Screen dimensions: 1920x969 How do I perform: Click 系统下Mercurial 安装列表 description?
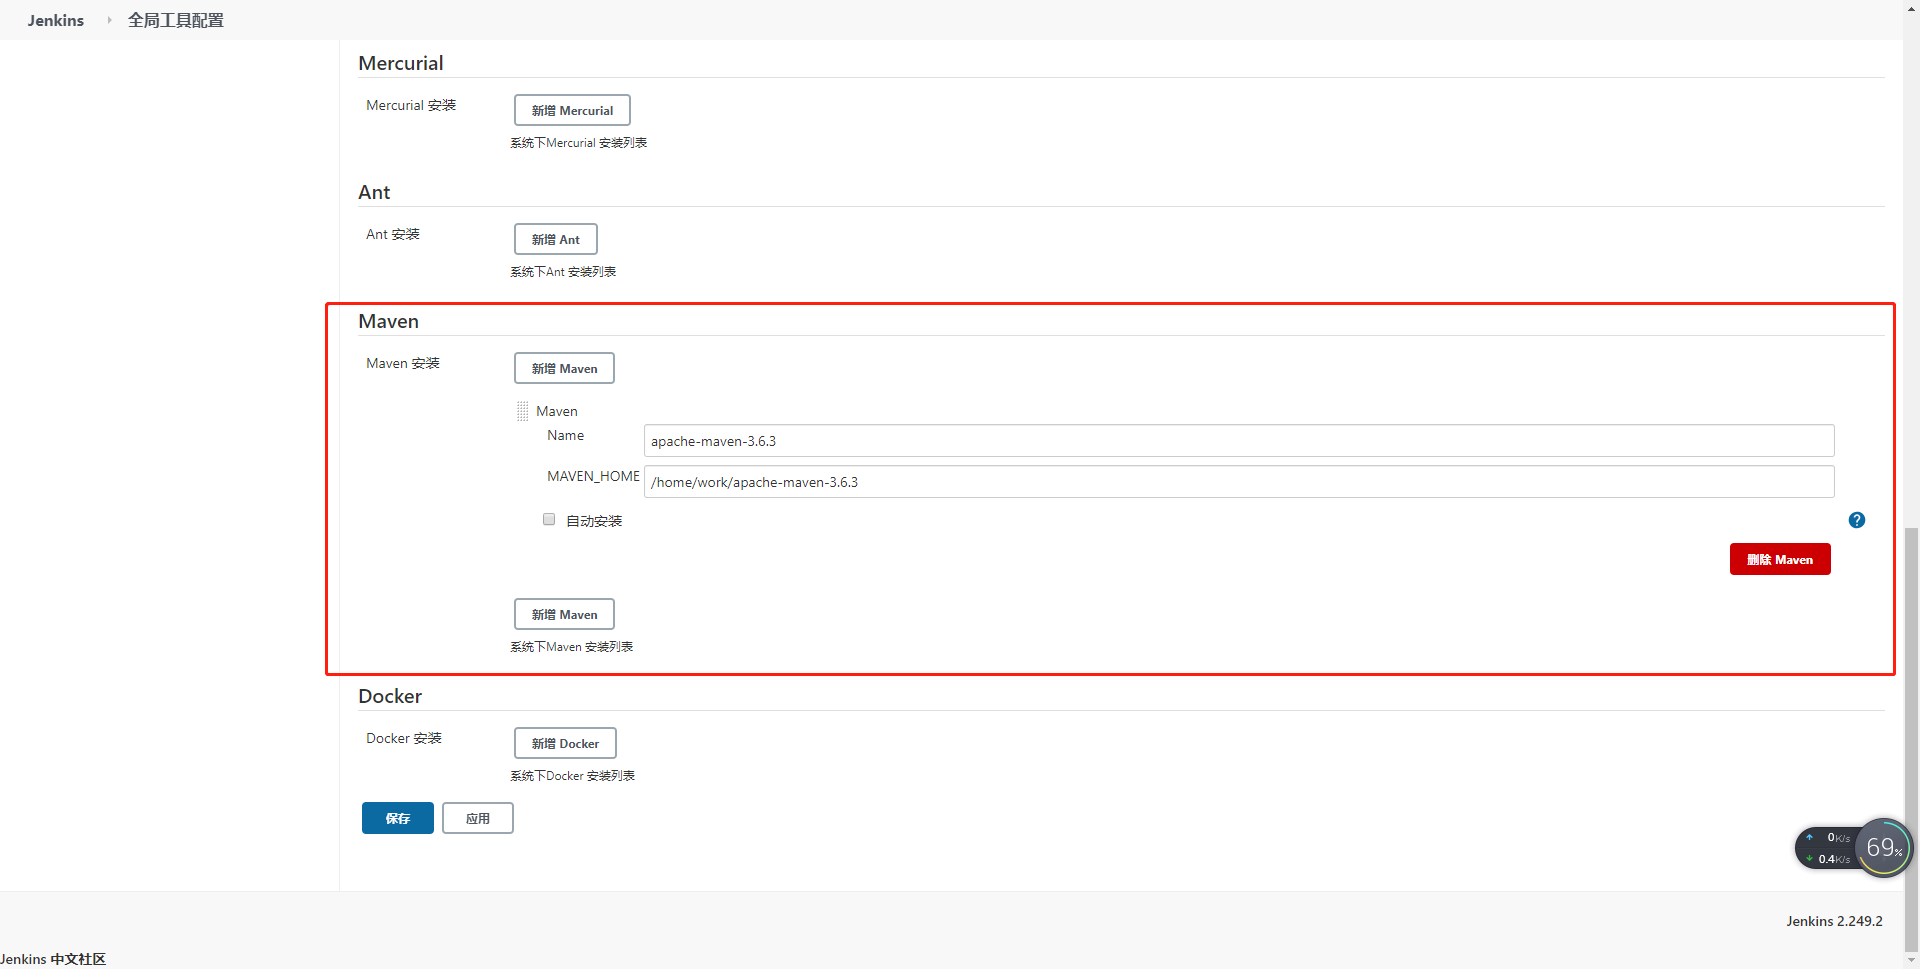579,143
